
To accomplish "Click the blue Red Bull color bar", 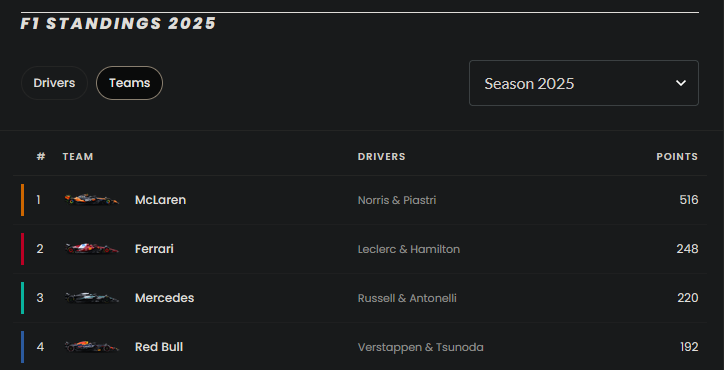I will pos(22,346).
